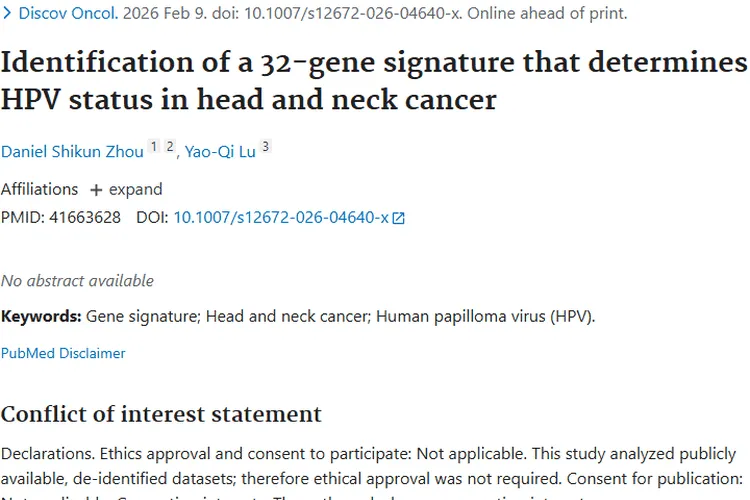This screenshot has width=750, height=500.
Task: Click the 'No abstract available' text
Action: 77,280
